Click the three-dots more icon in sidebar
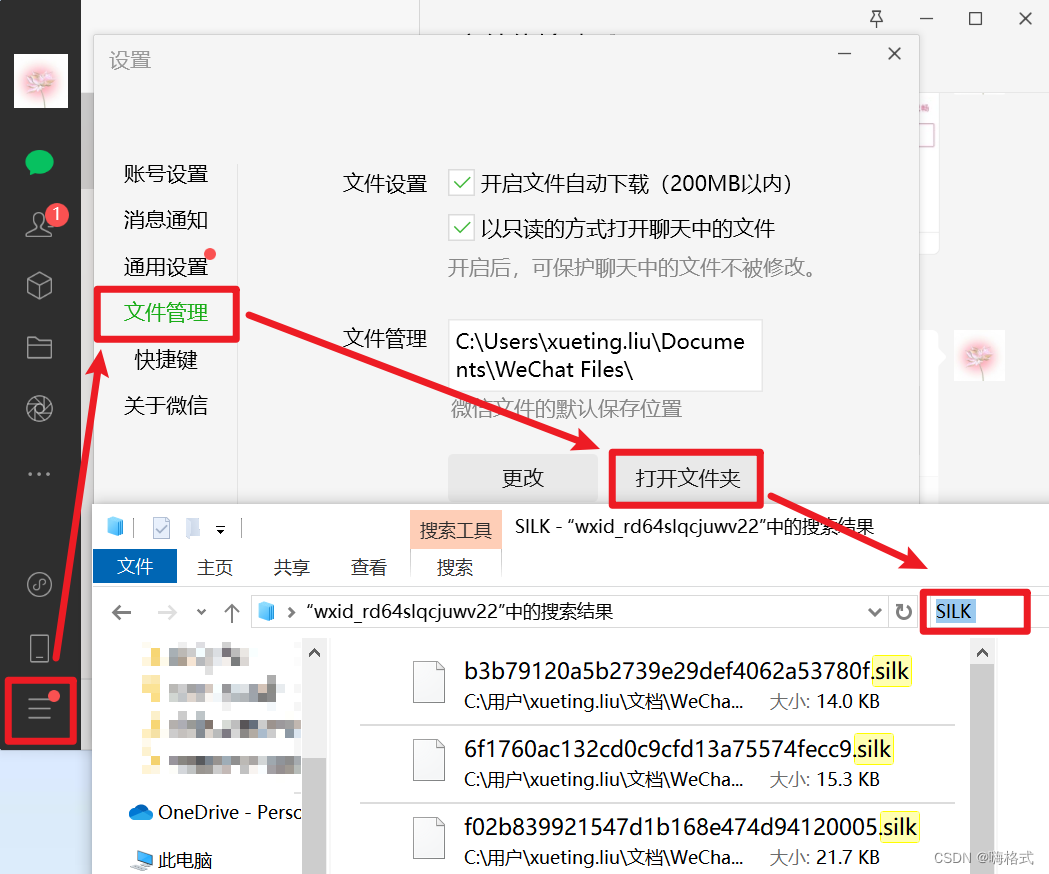The image size is (1049, 874). (39, 474)
